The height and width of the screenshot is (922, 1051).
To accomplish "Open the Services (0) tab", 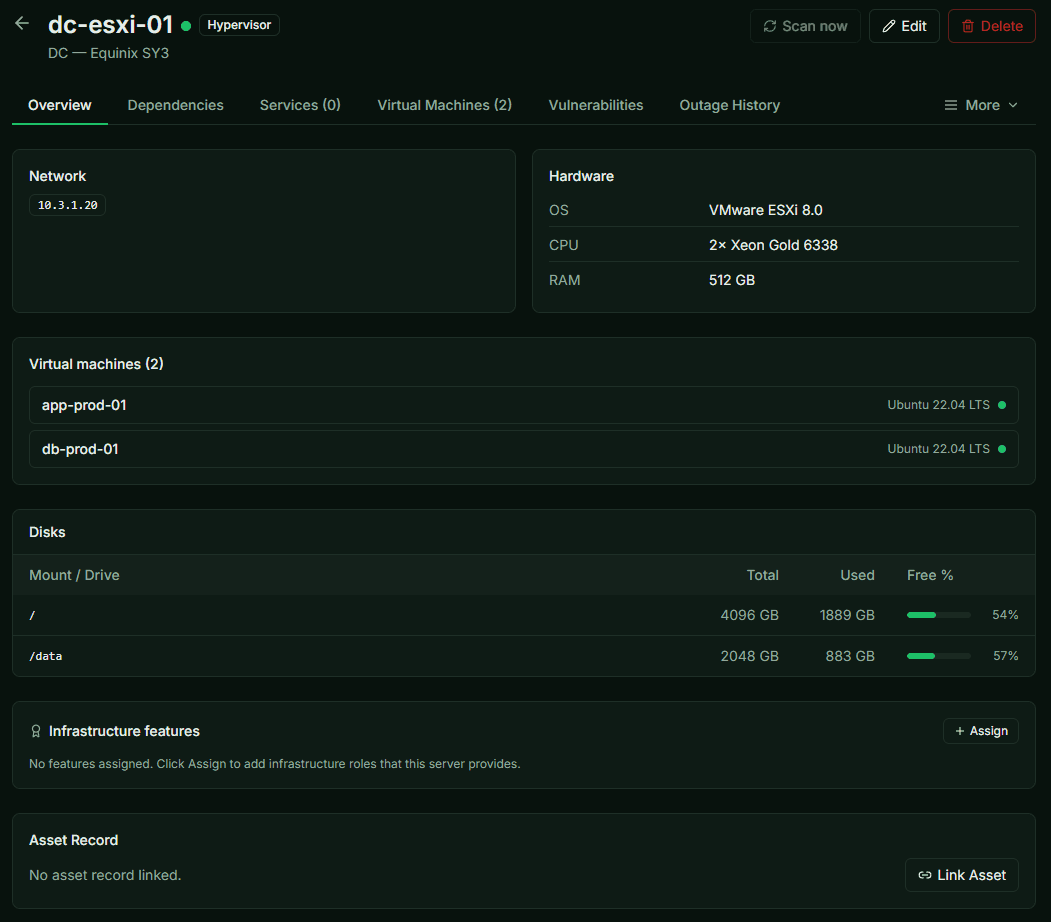I will point(300,105).
